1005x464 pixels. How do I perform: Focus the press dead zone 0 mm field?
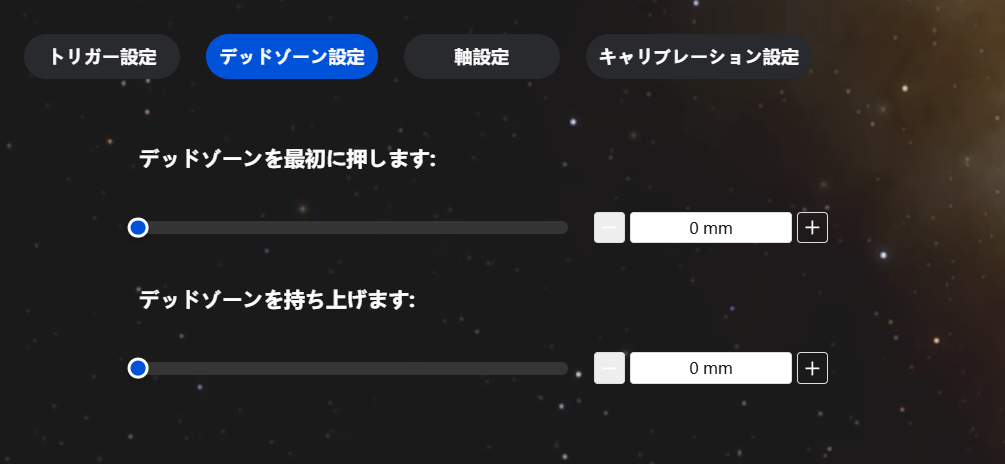(711, 228)
